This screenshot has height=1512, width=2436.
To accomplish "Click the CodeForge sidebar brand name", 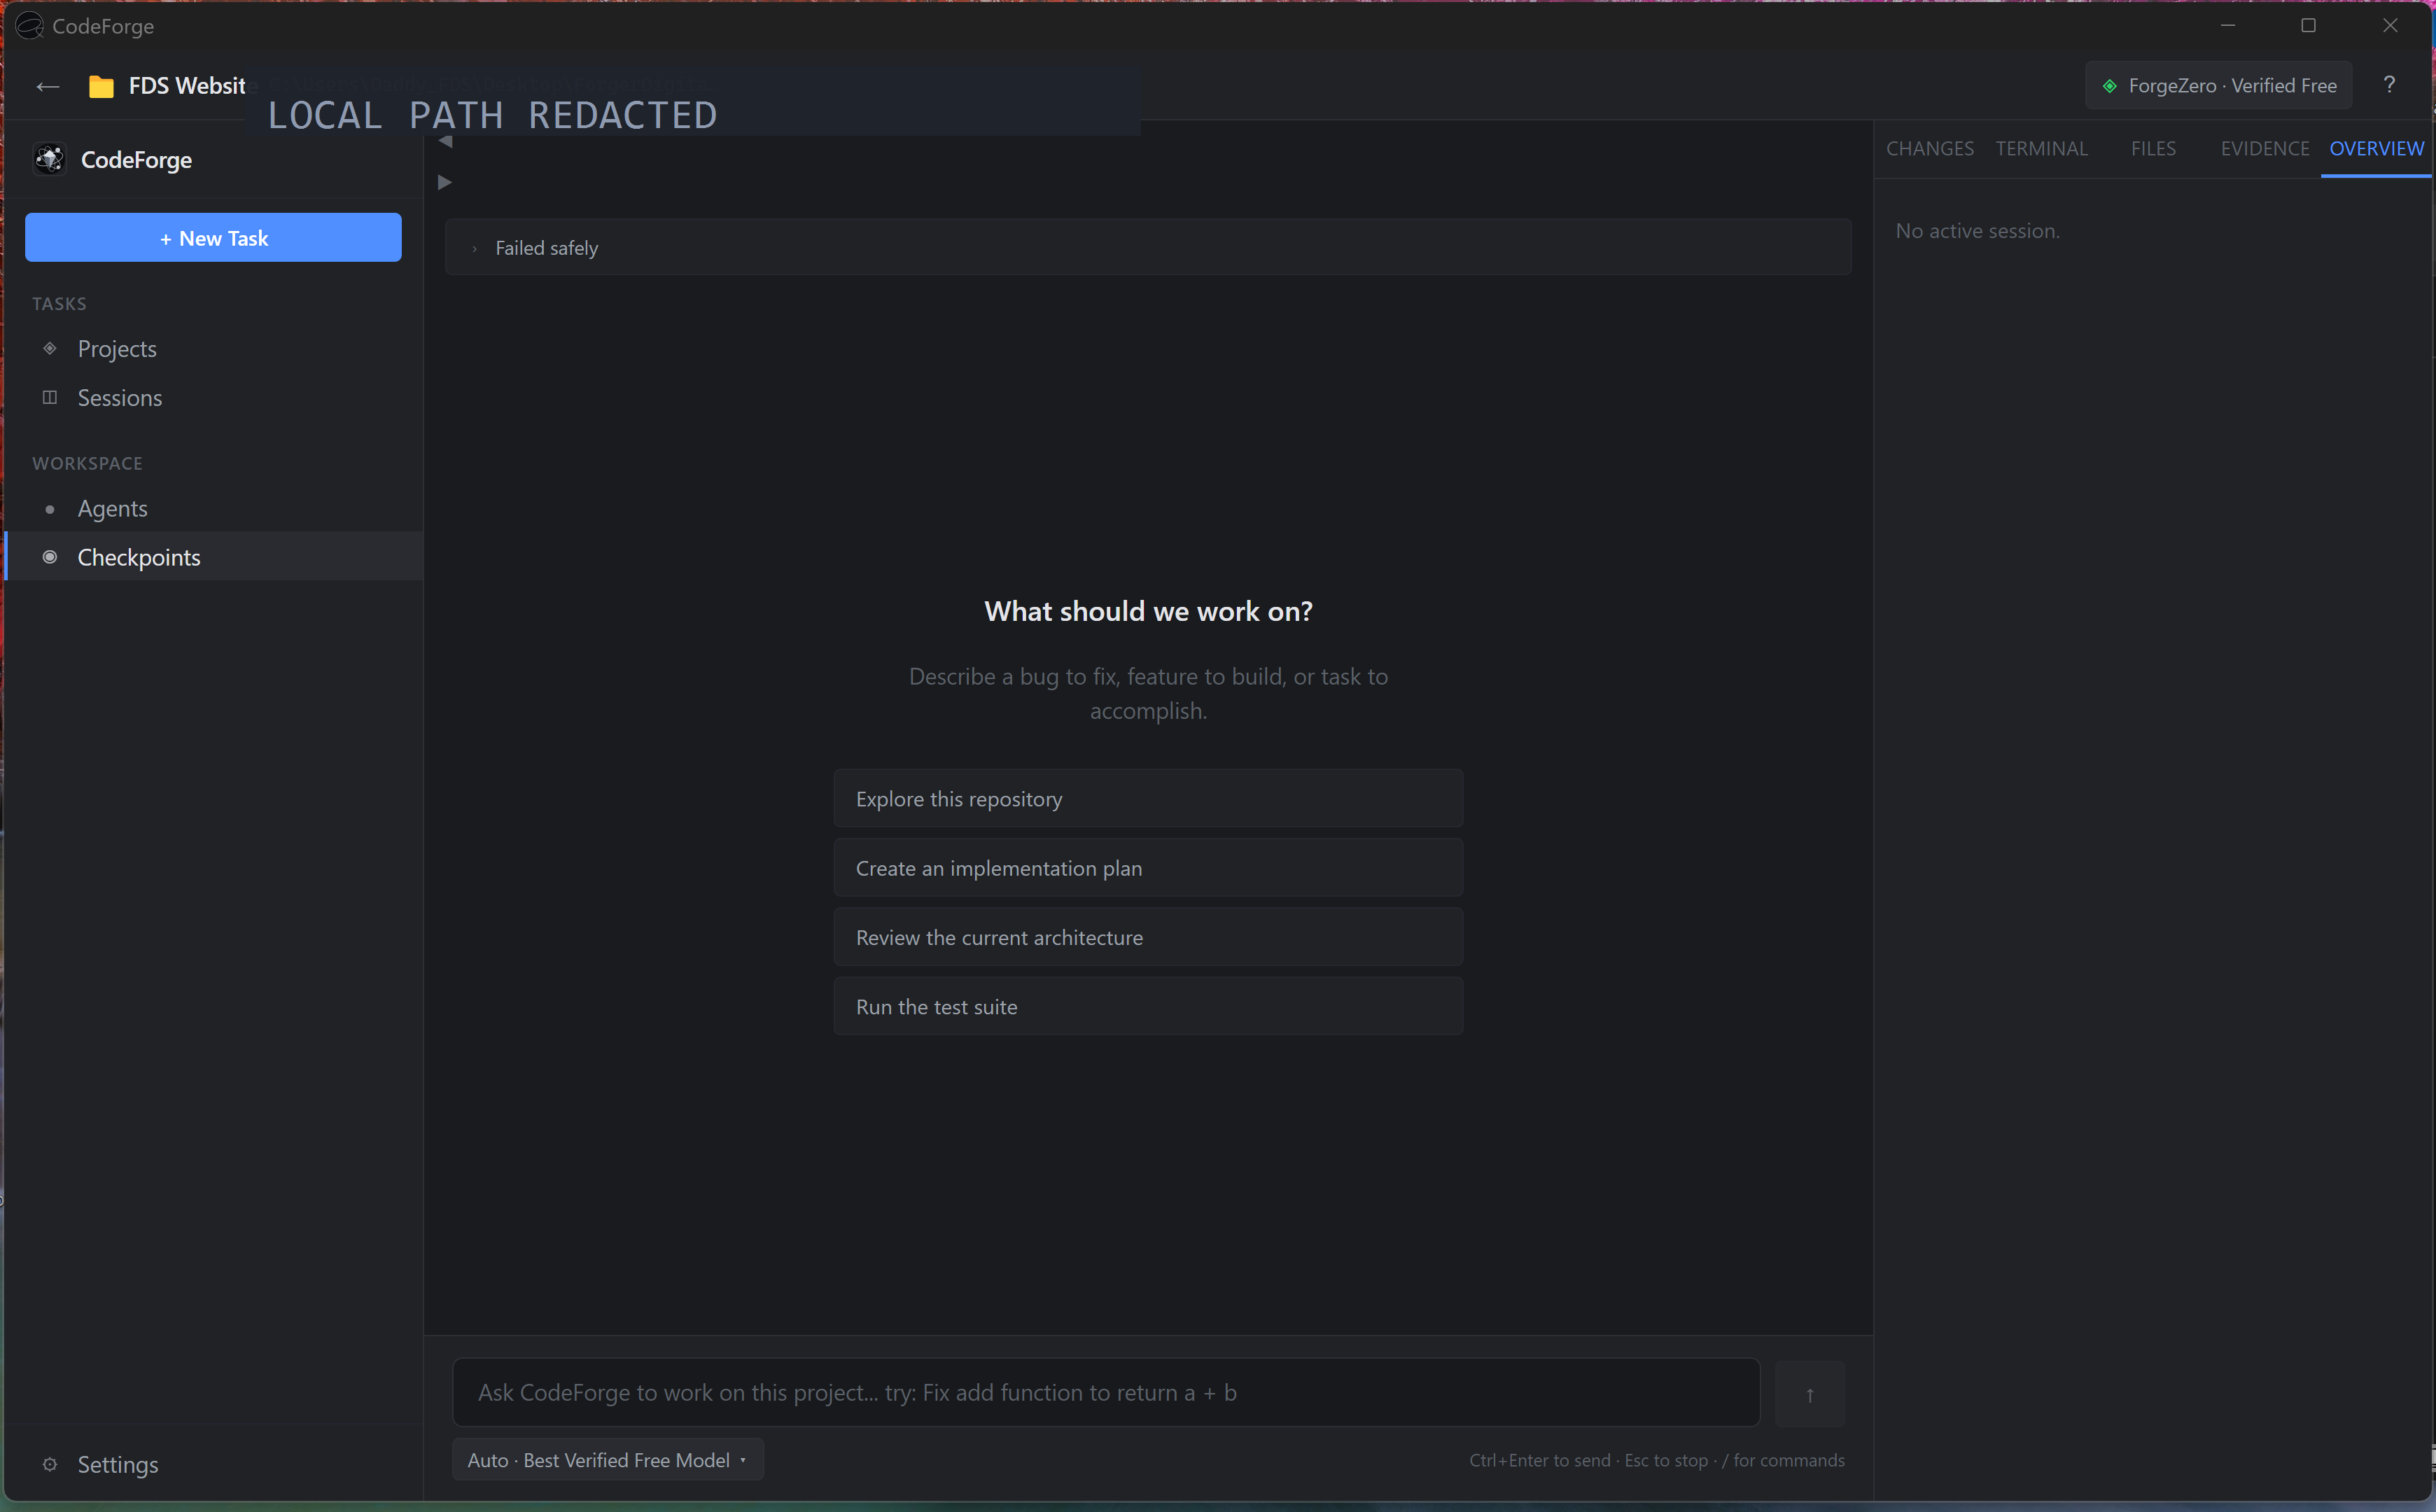I will pos(136,160).
